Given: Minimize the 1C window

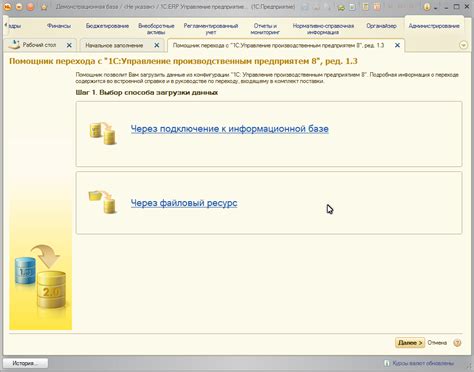Looking at the screenshot, I should [446, 7].
